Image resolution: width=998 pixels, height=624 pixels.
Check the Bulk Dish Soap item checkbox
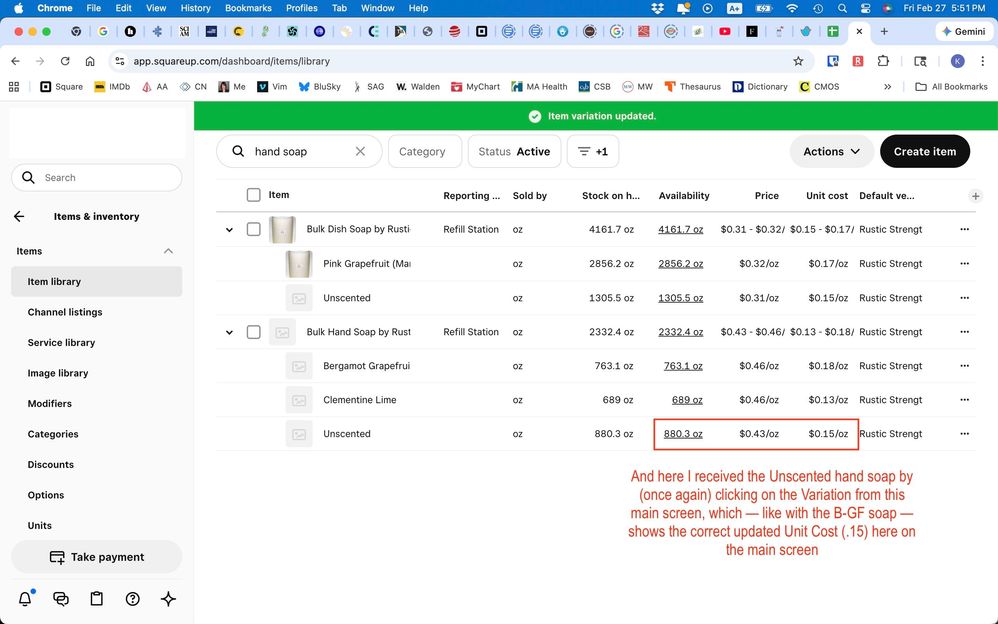click(253, 229)
